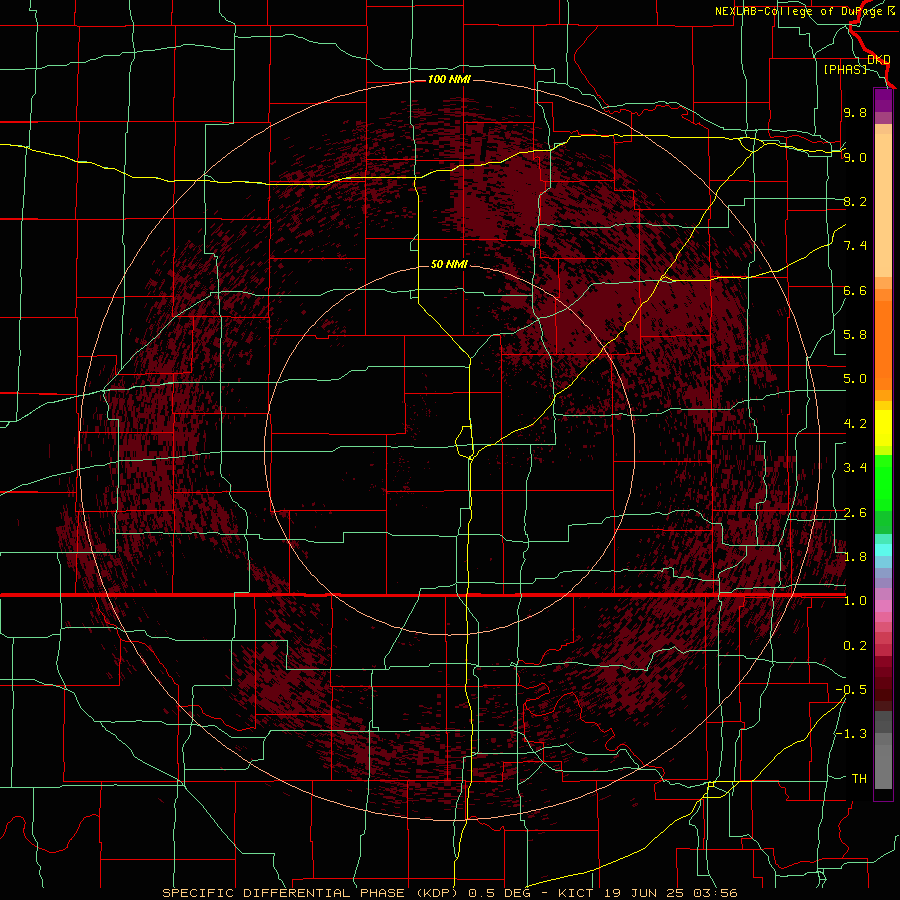This screenshot has width=900, height=900.
Task: Click the 9.8 scale value
Action: 855,112
